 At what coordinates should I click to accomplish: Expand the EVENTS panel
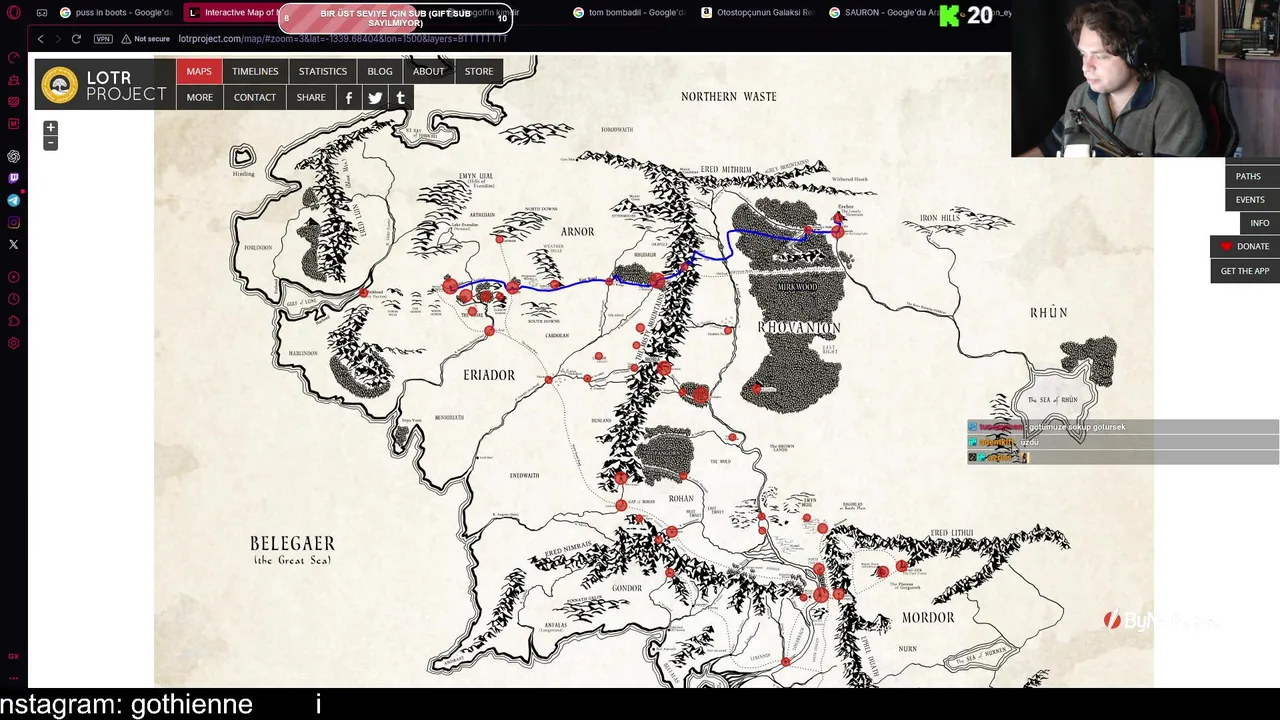1250,199
